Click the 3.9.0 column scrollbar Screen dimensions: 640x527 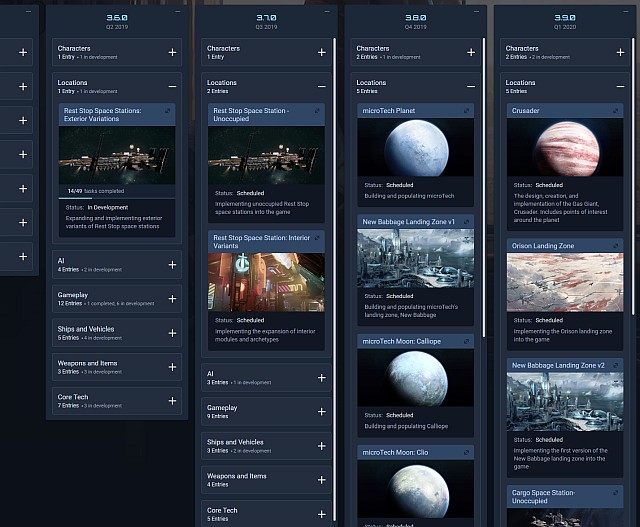[x=633, y=176]
